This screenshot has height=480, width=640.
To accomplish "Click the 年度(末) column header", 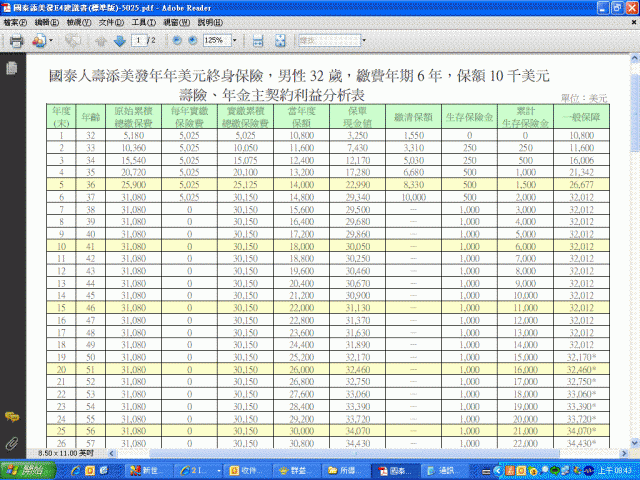I will (x=61, y=117).
